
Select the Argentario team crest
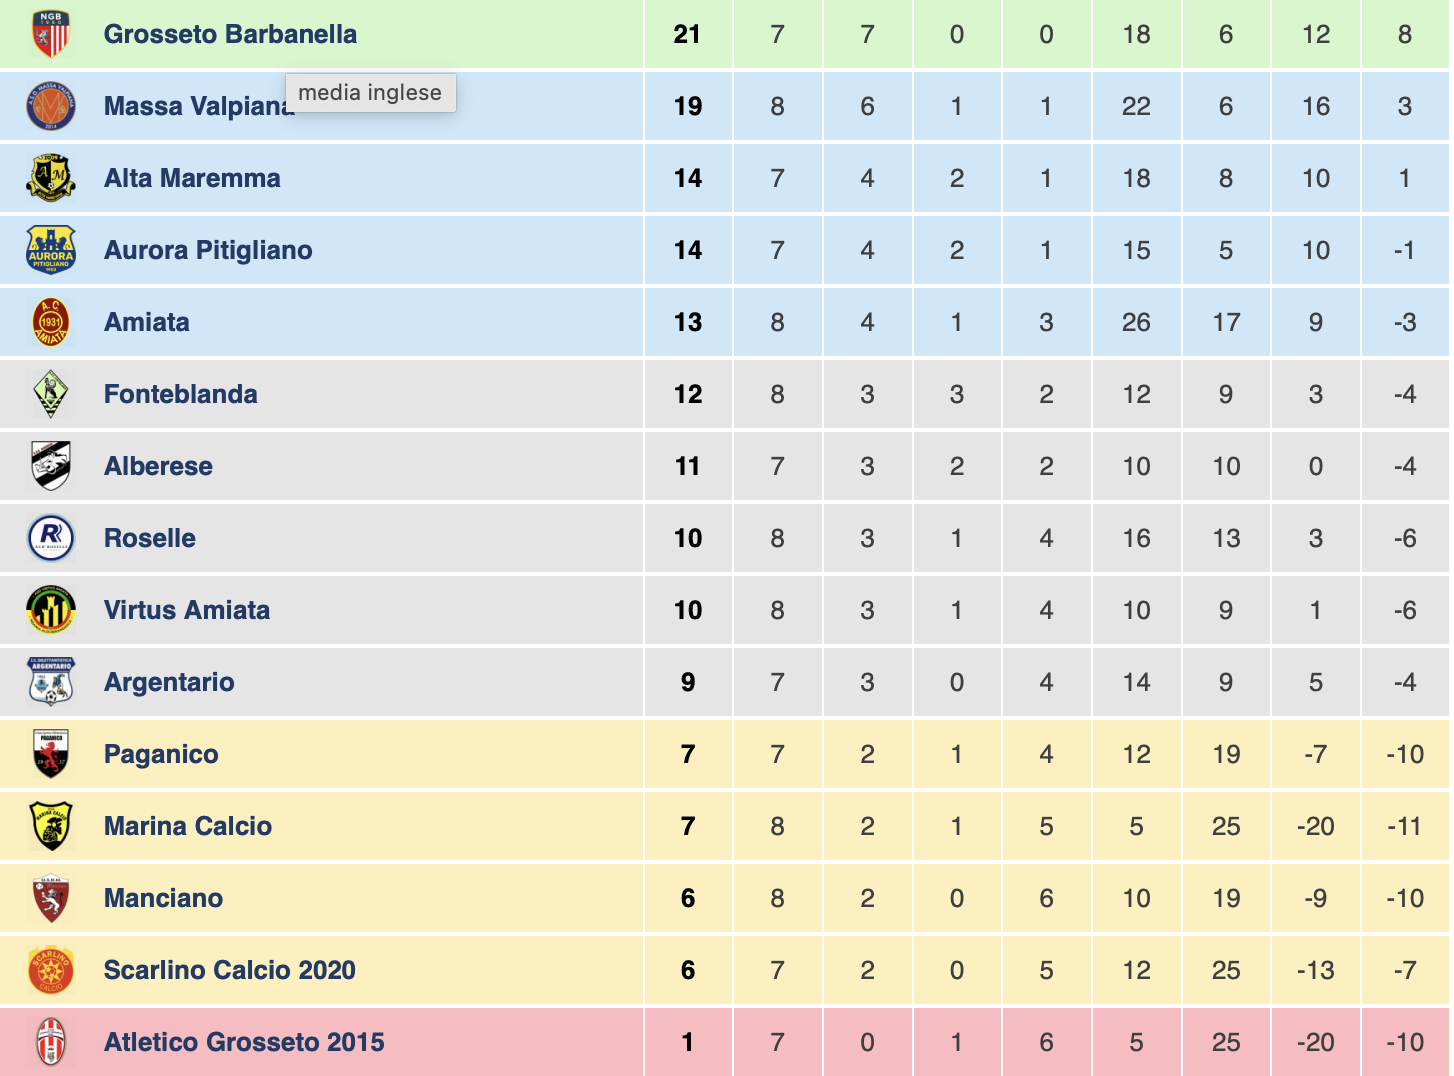click(51, 682)
